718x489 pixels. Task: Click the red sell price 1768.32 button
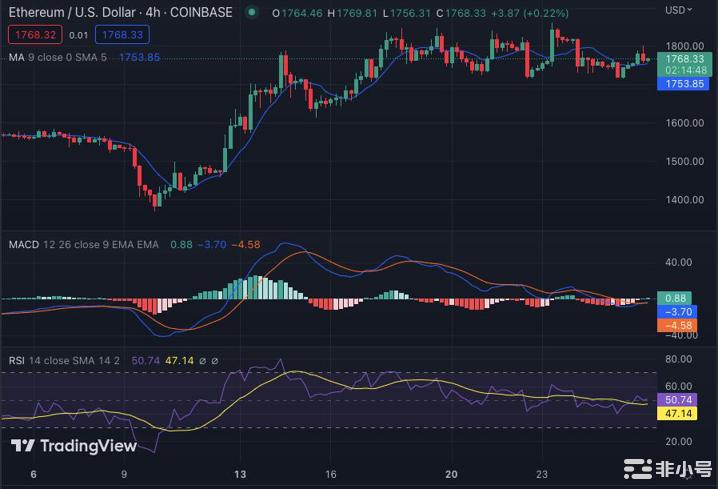[x=33, y=35]
